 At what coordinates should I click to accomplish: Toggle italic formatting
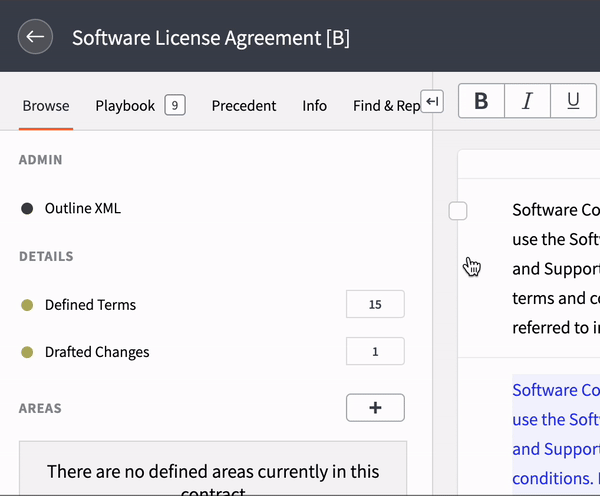(527, 101)
